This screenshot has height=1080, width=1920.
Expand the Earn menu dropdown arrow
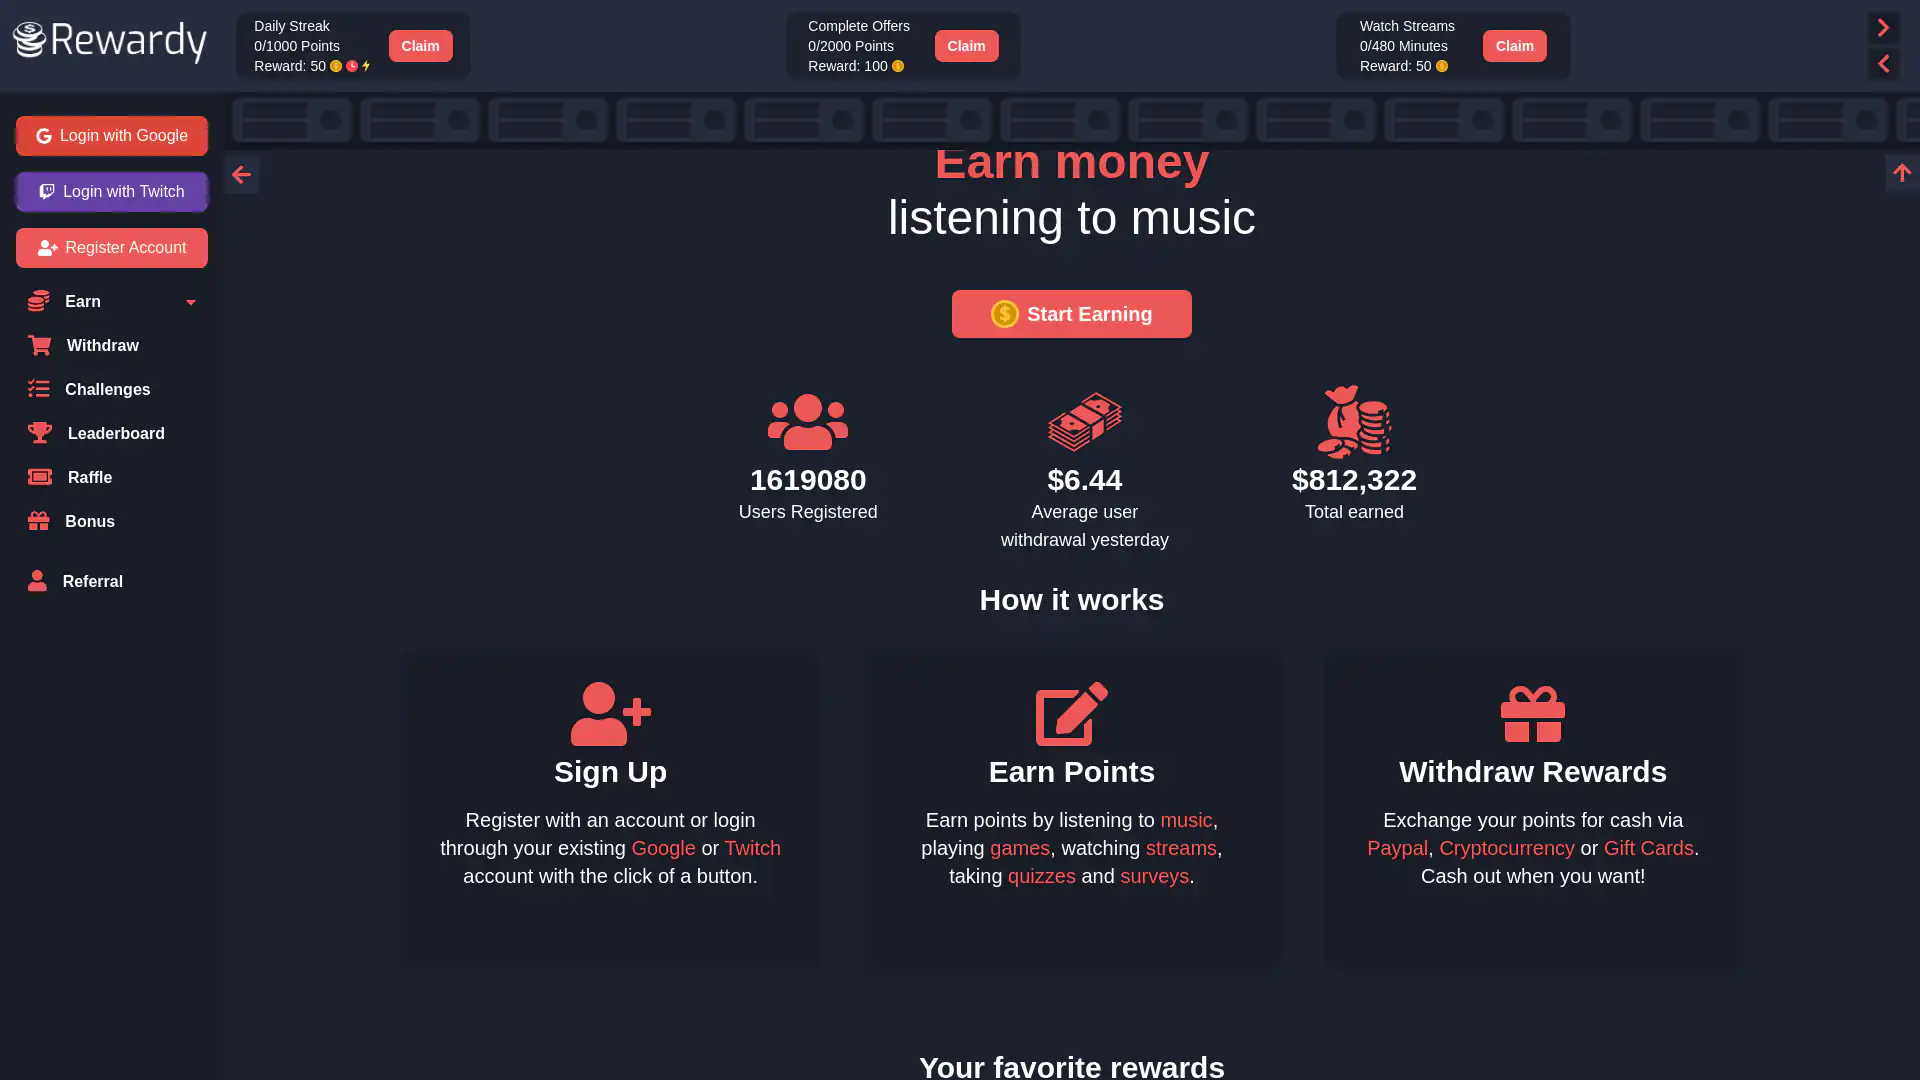point(190,302)
